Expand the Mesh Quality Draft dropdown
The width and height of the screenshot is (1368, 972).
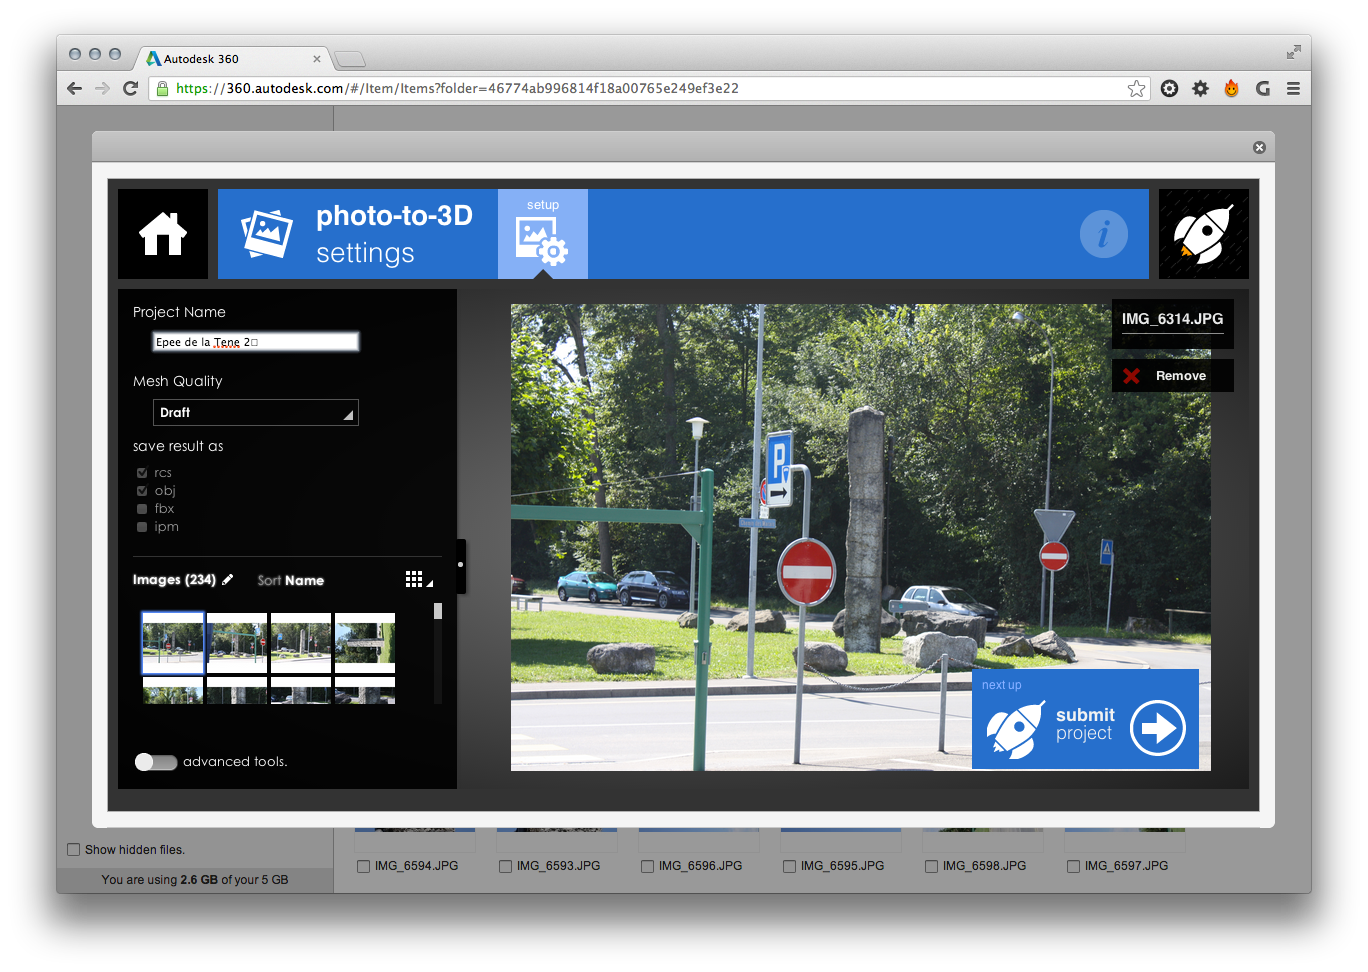point(255,413)
